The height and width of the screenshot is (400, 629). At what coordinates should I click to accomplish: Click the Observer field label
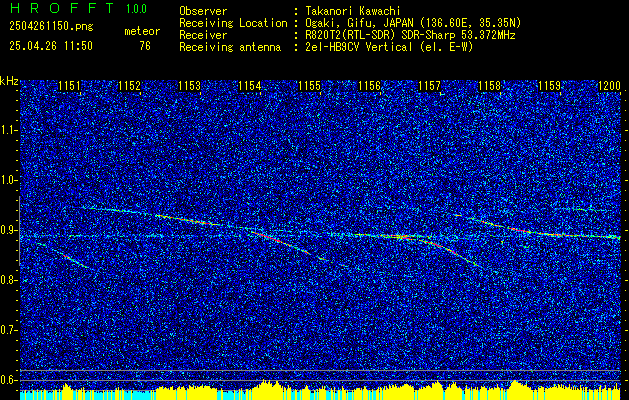[203, 11]
